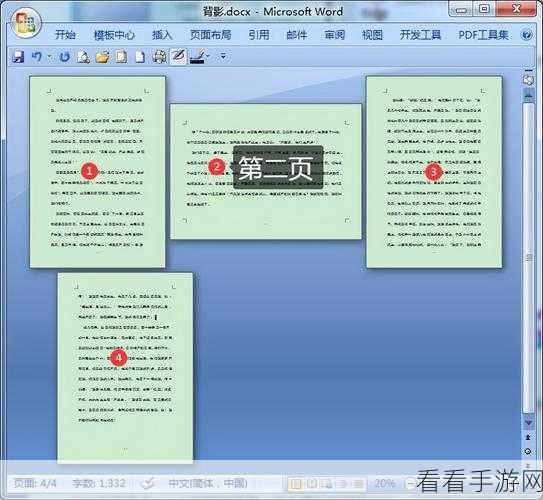Open the undo history dropdown arrow

tap(50, 57)
